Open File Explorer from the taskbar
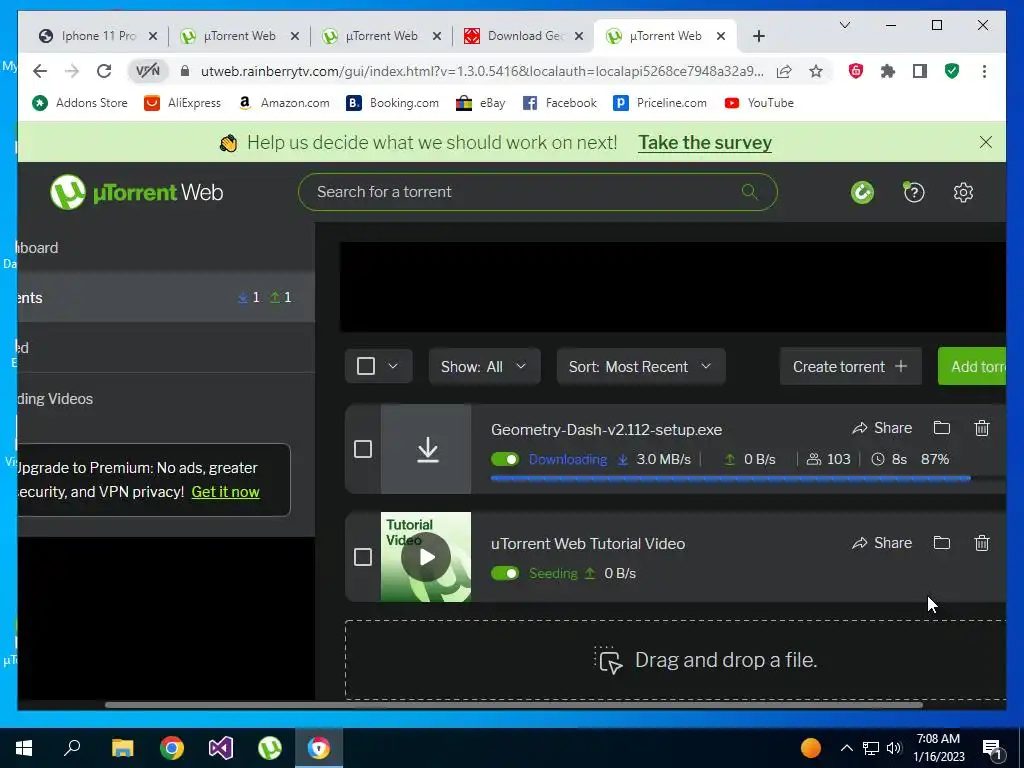The image size is (1024, 768). tap(122, 748)
